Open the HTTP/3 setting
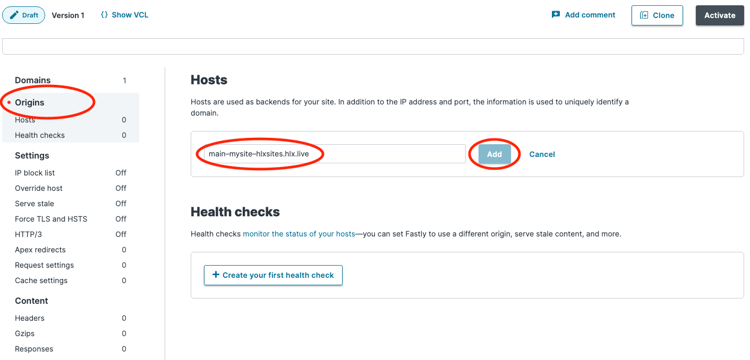Image resolution: width=750 pixels, height=360 pixels. [71, 234]
